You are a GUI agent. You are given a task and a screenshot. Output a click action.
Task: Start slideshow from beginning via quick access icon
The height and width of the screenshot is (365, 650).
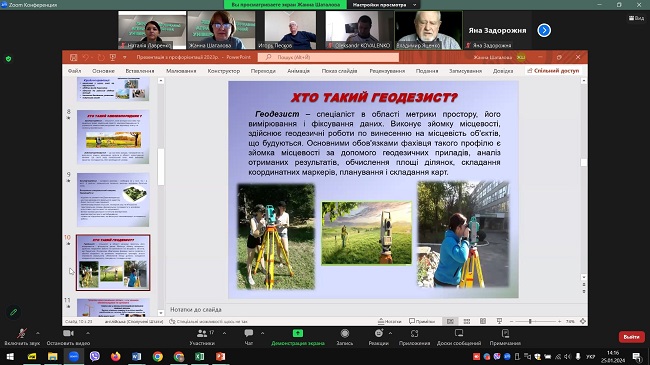tap(113, 57)
